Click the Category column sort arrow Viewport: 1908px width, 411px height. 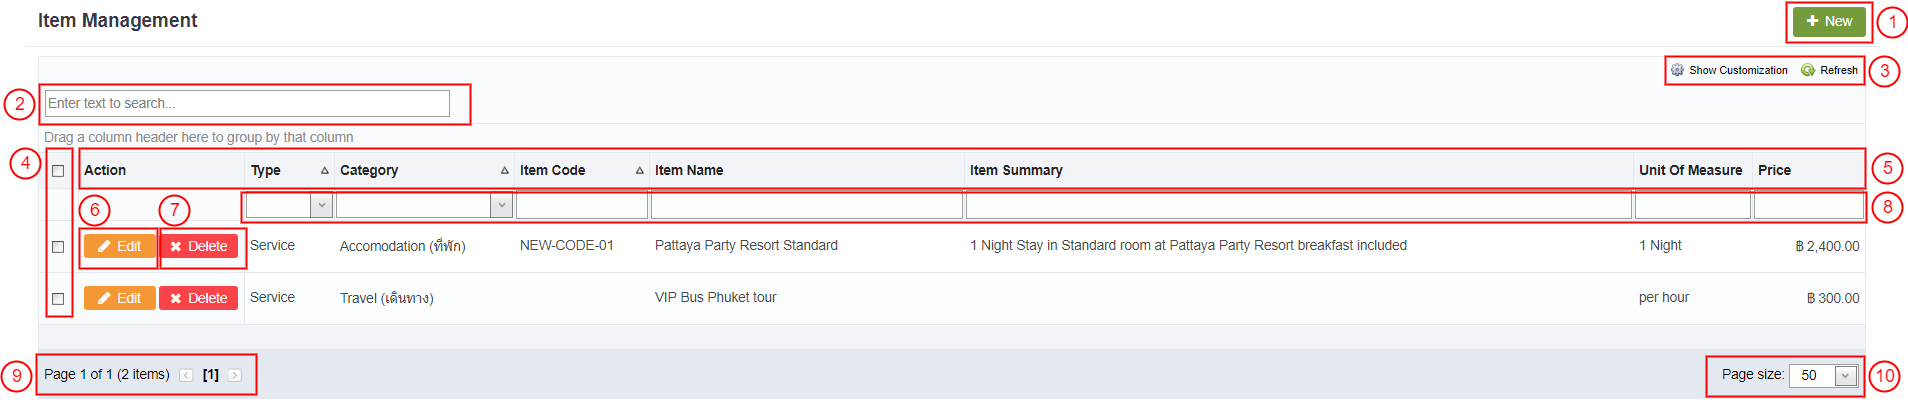504,171
